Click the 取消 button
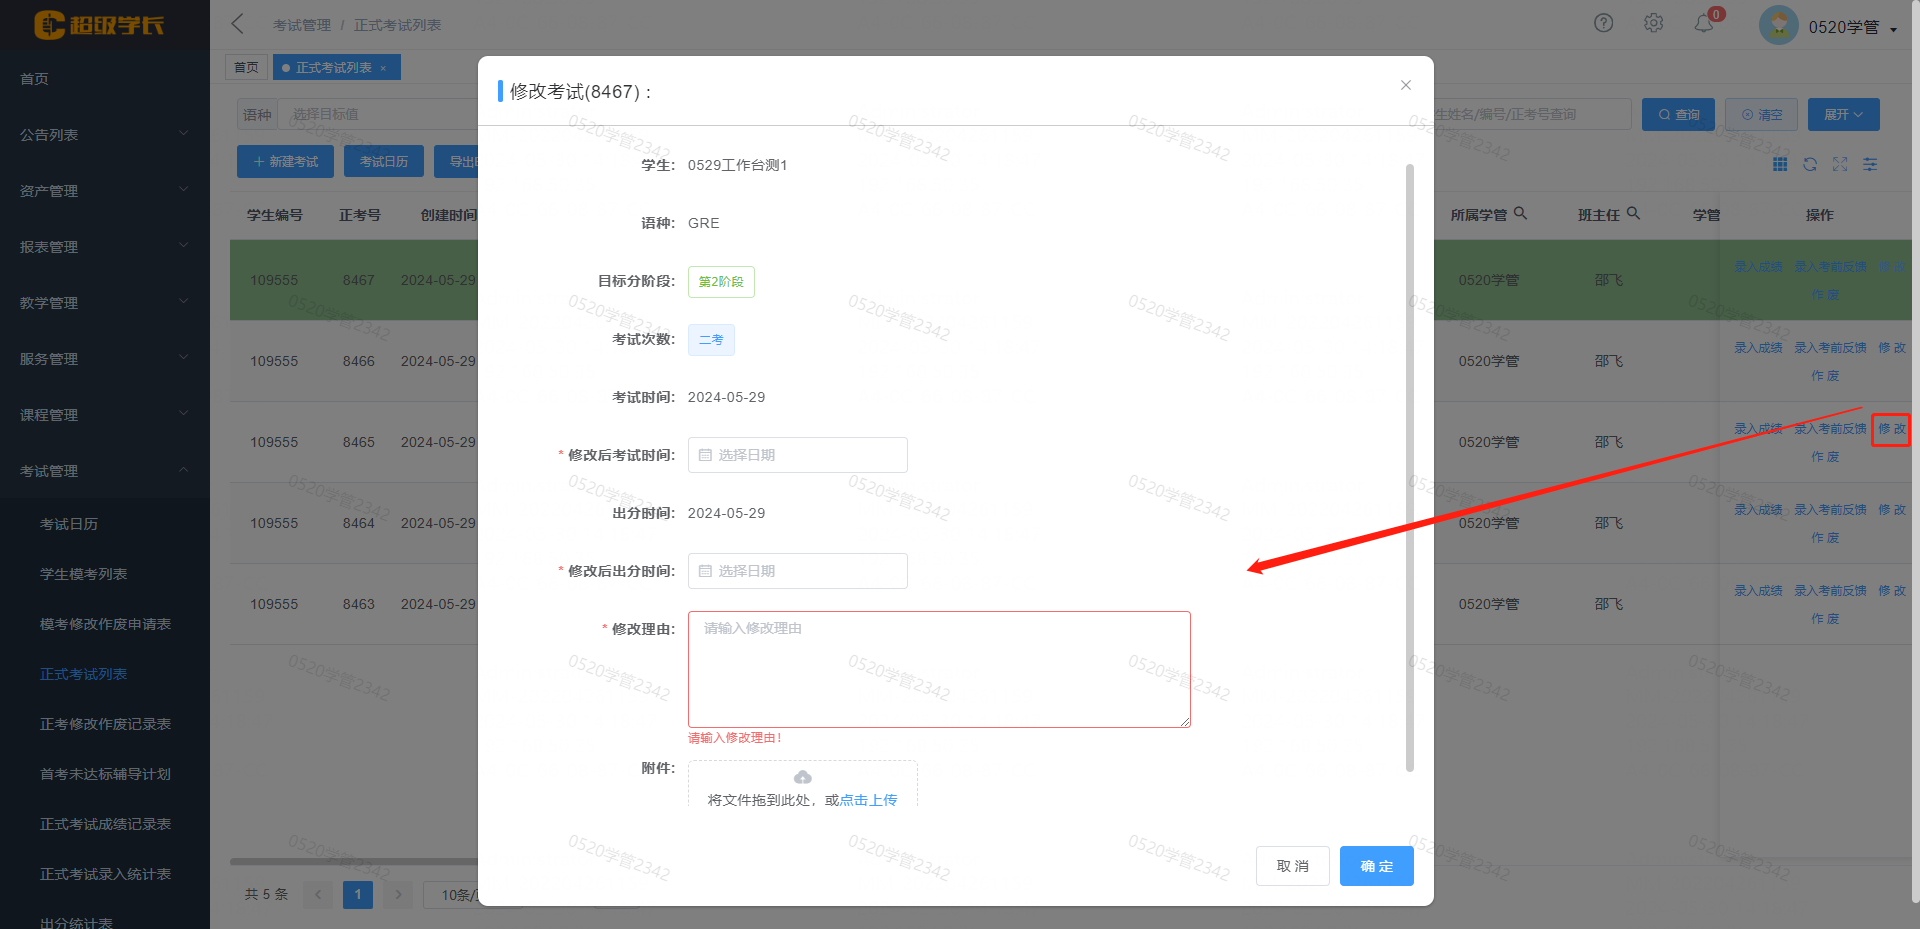 pos(1292,866)
